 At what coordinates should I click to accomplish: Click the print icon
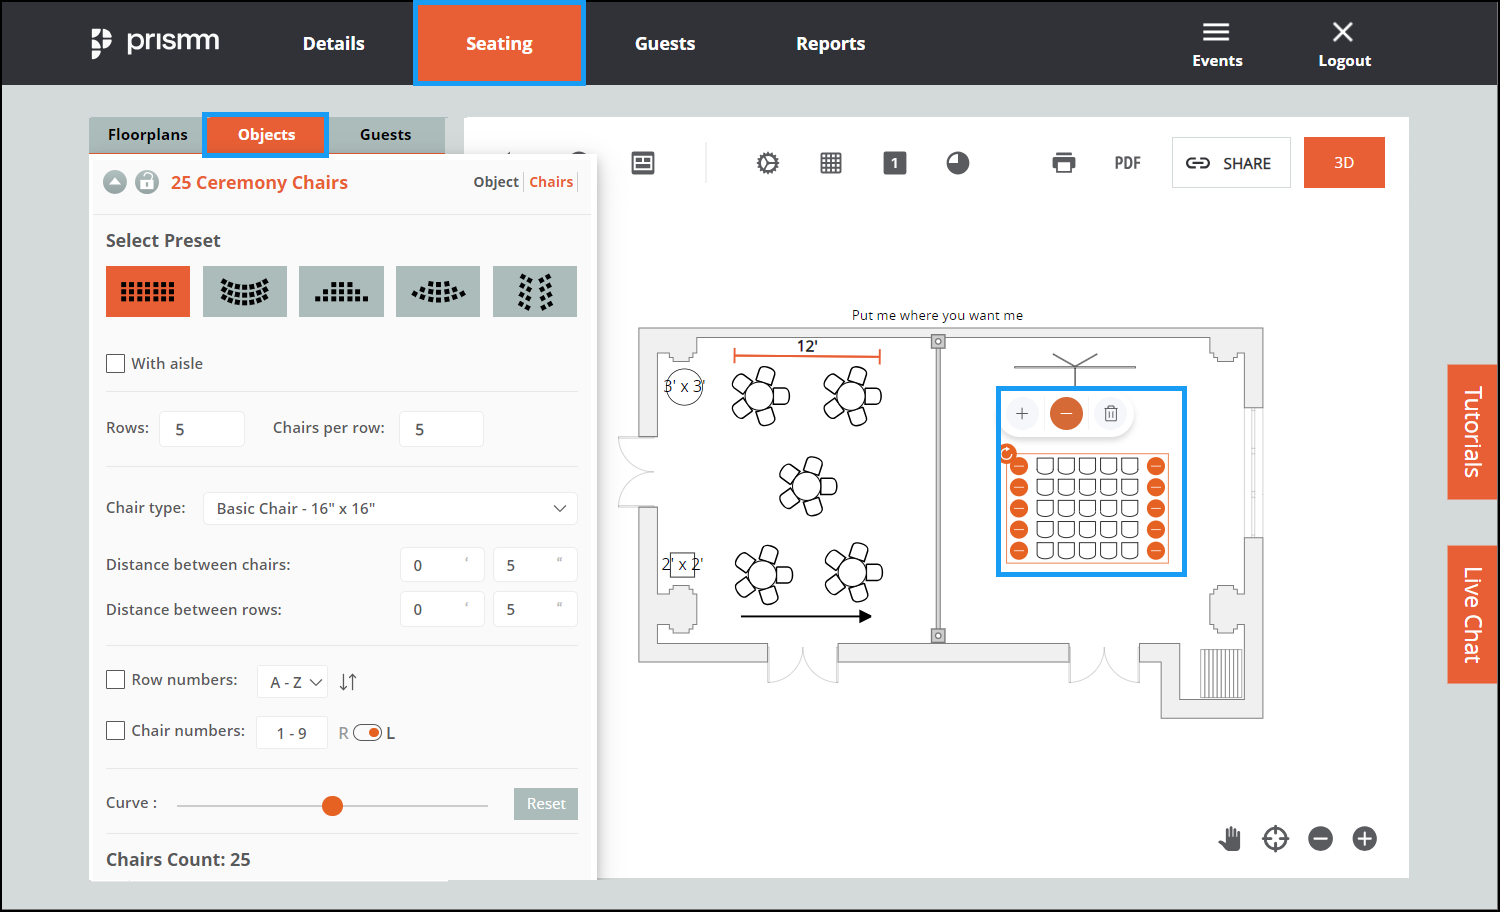tap(1064, 163)
